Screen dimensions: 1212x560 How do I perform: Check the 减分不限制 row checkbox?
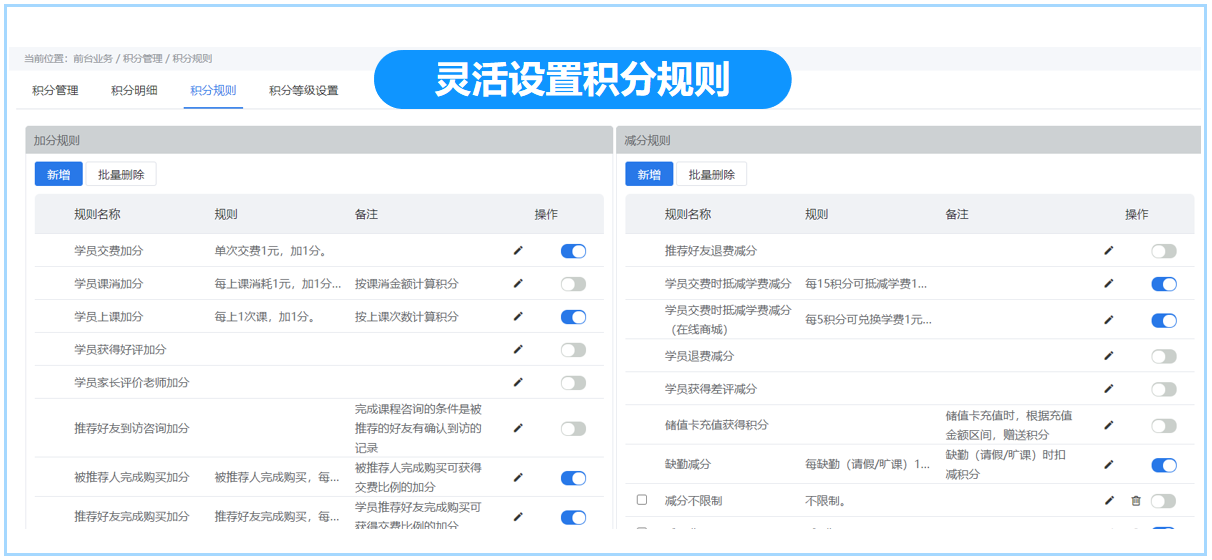642,500
